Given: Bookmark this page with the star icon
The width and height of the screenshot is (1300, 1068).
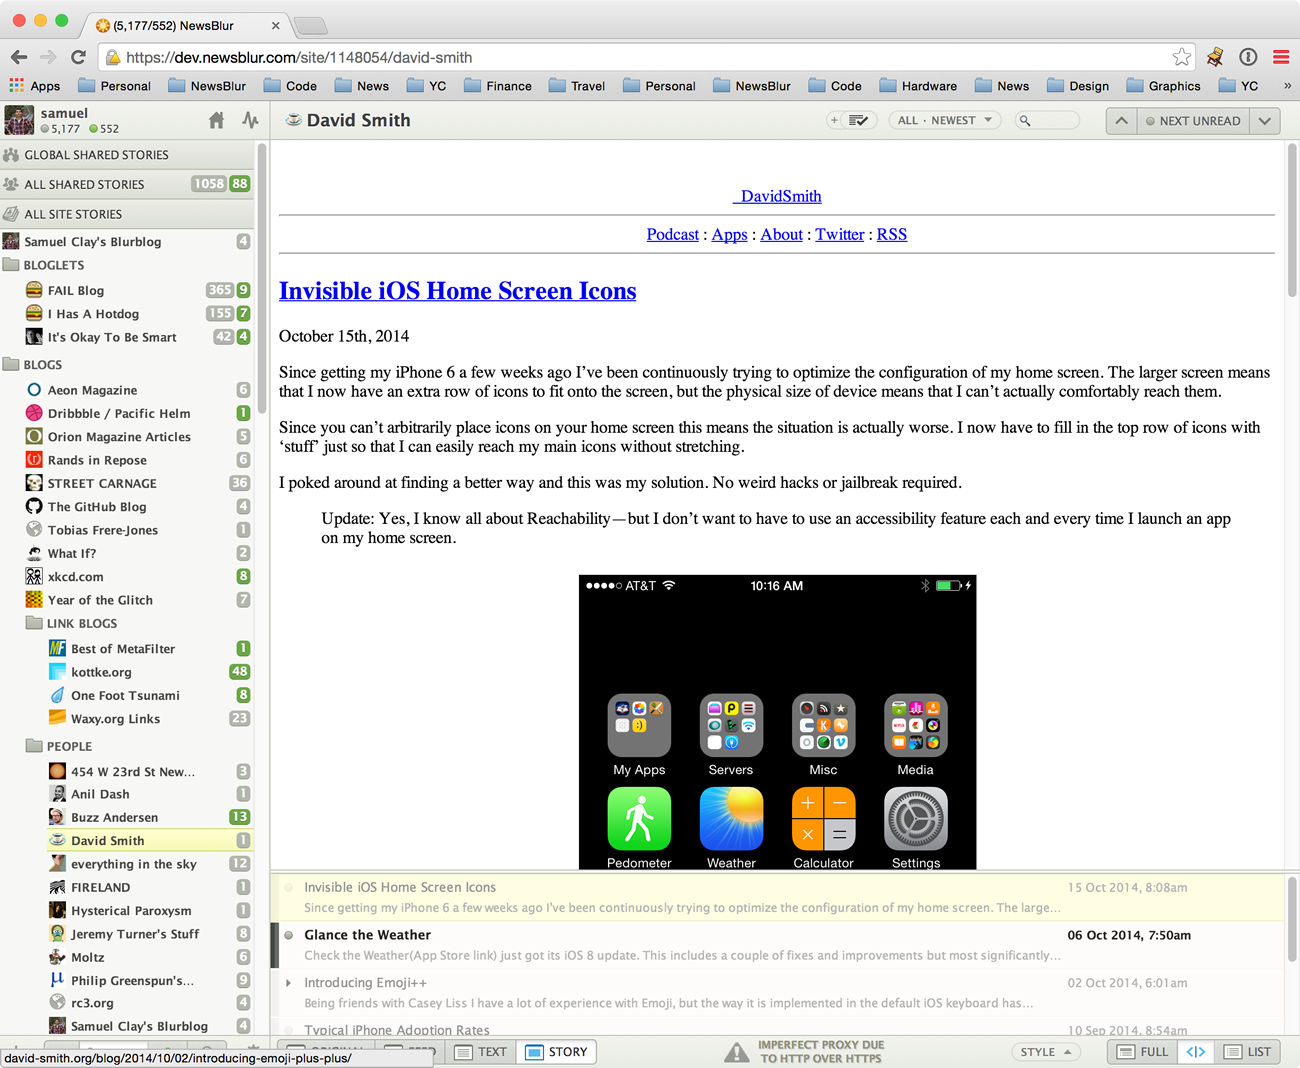Looking at the screenshot, I should (x=1182, y=57).
